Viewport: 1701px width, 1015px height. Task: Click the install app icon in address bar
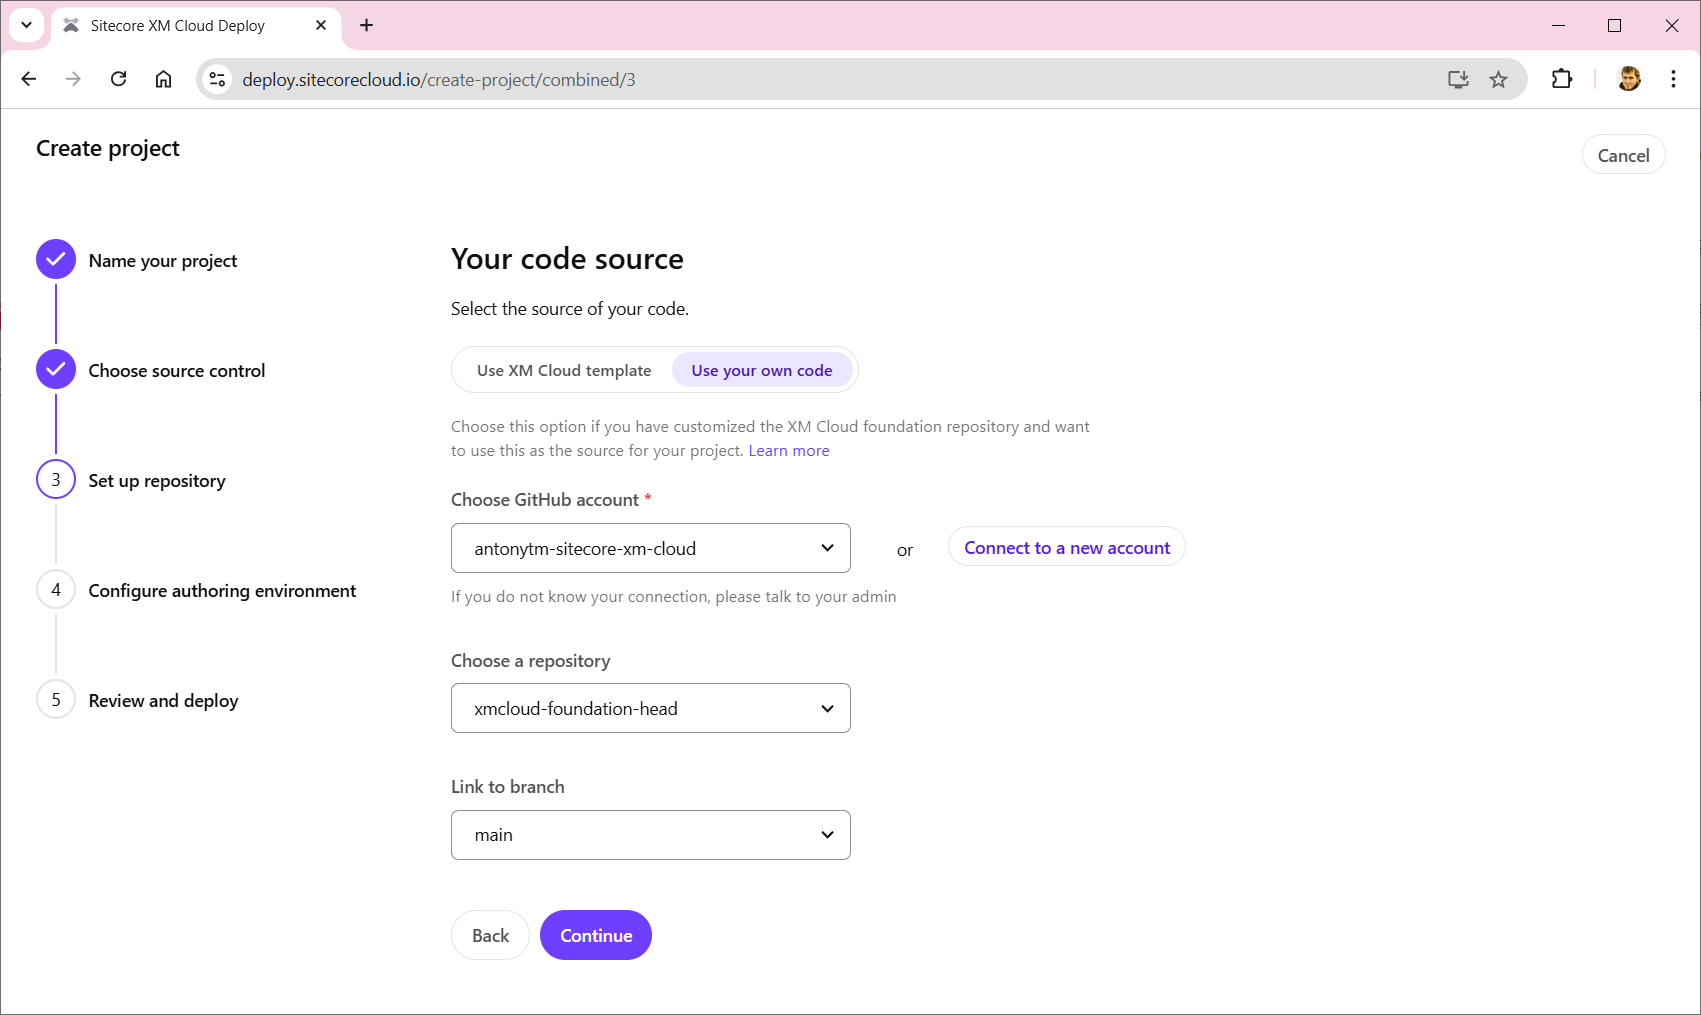(1458, 80)
